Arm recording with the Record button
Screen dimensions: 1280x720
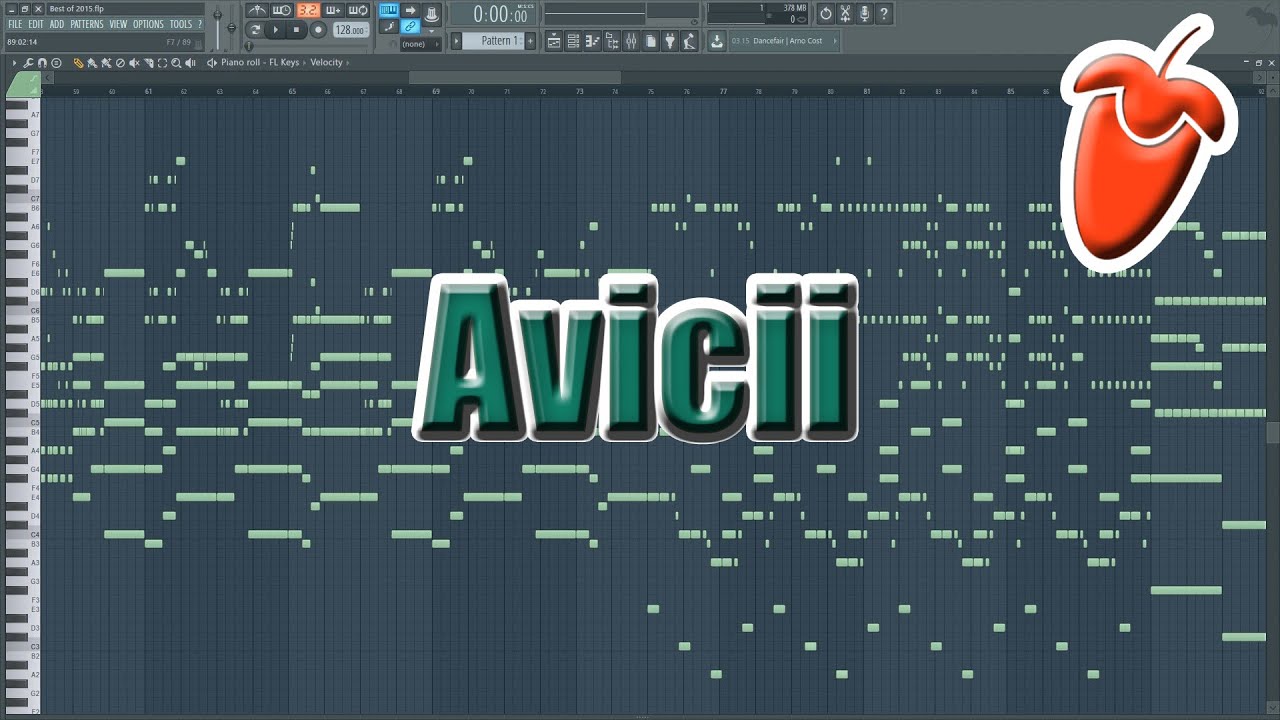pos(318,30)
